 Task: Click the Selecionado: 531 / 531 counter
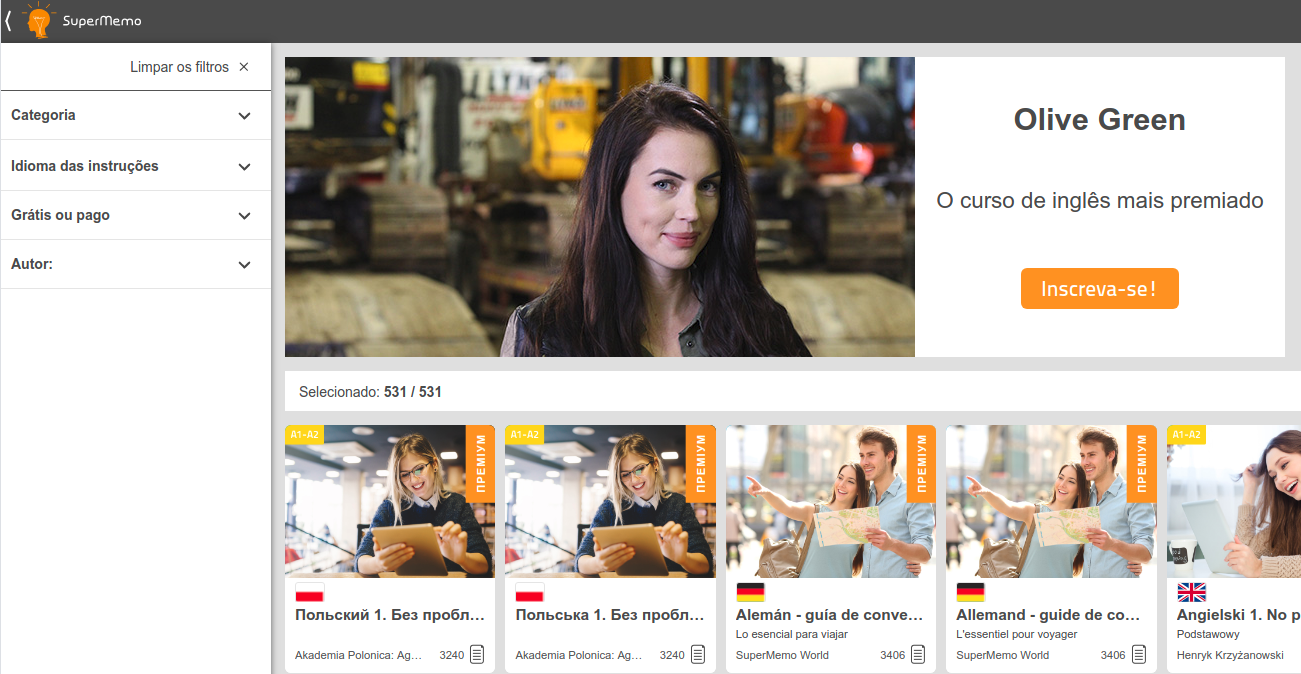(x=370, y=392)
